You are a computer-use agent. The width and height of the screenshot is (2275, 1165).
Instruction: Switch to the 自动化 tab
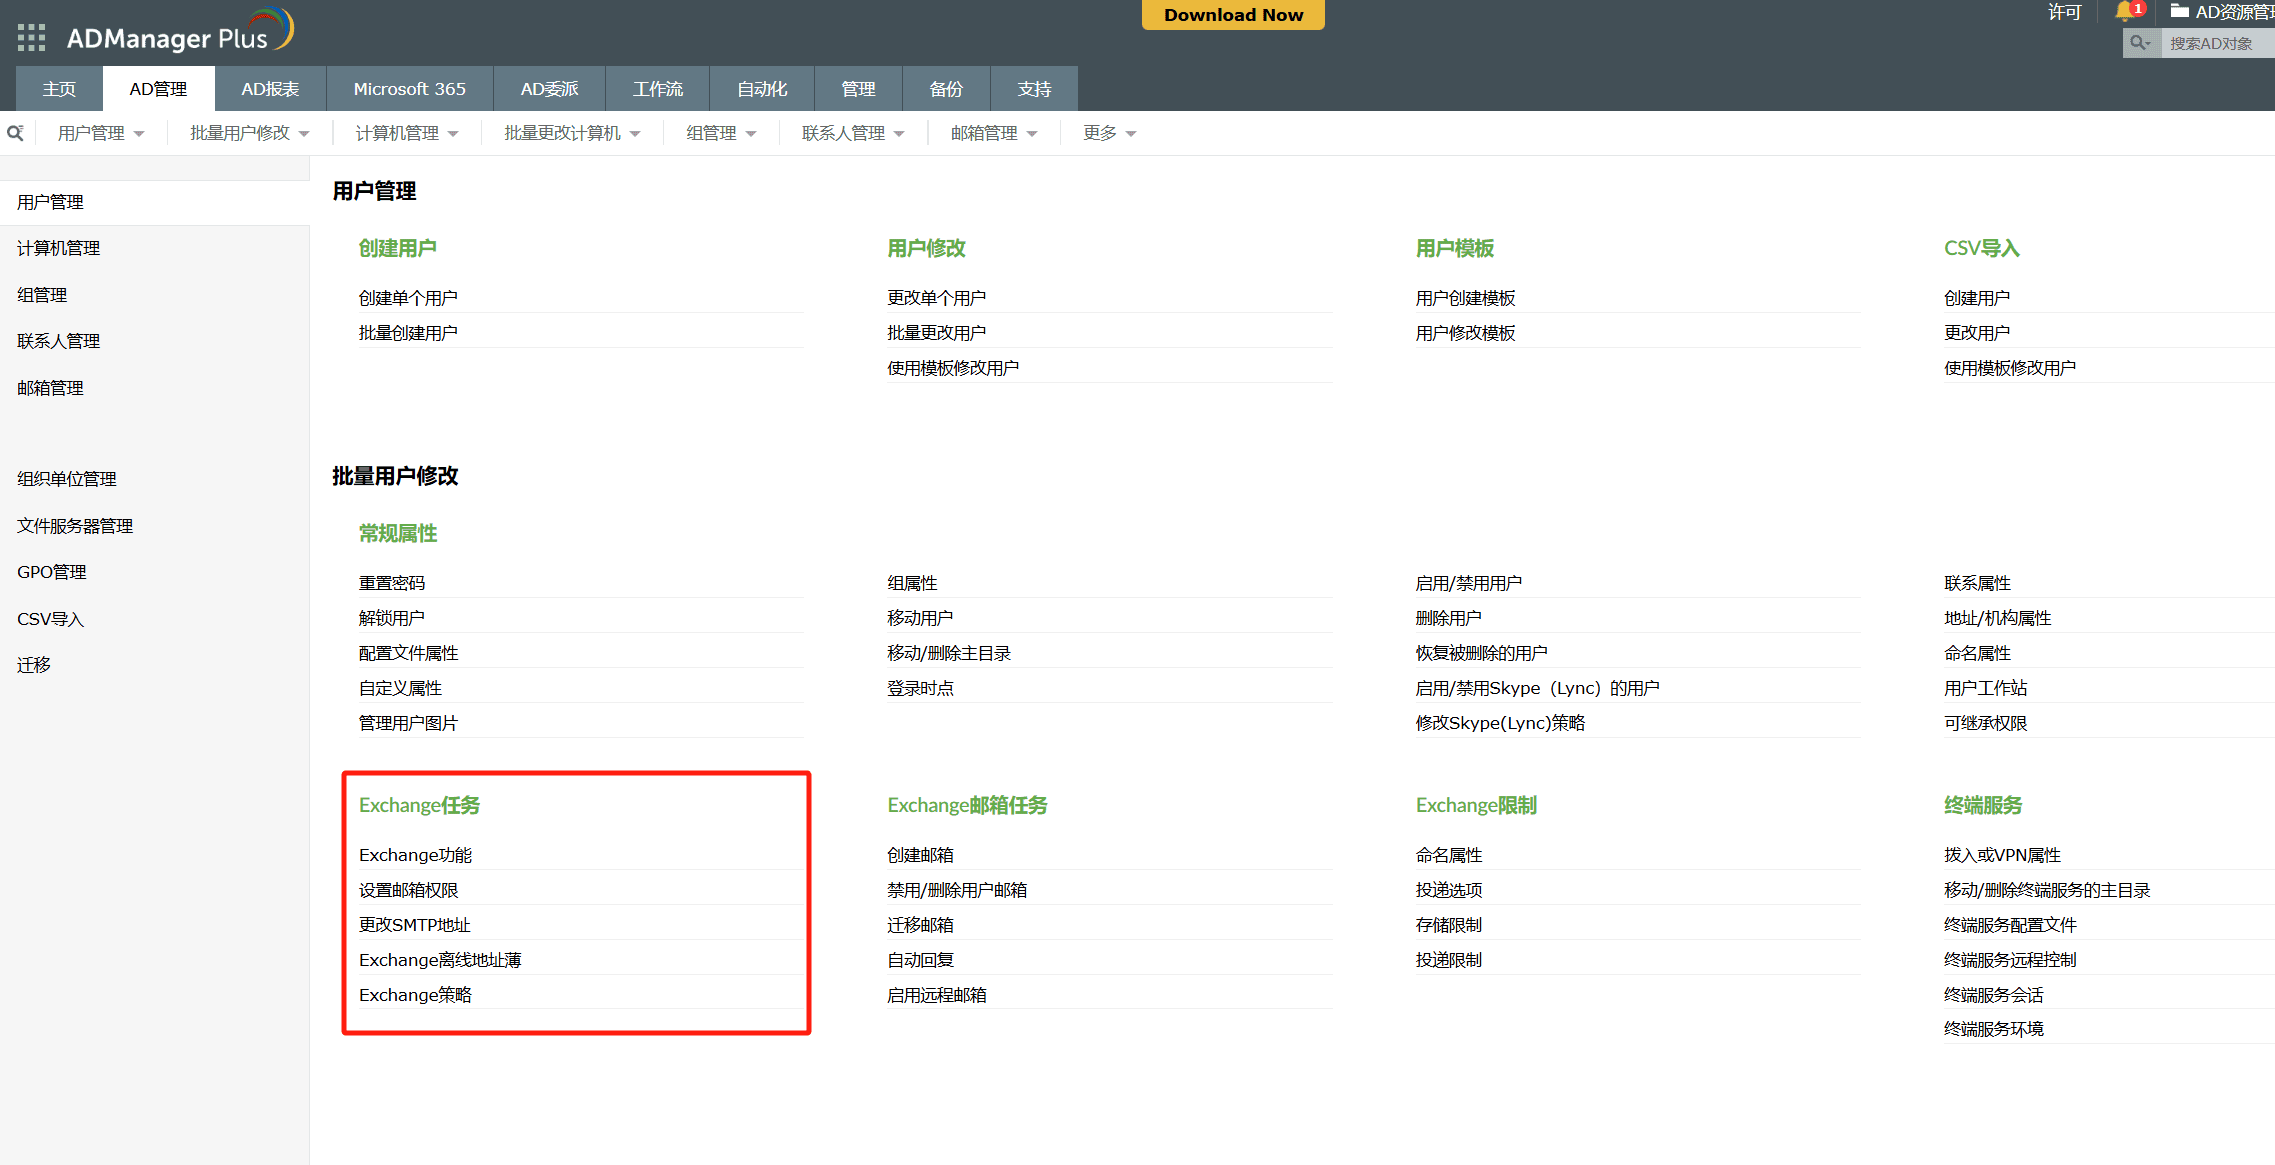point(761,89)
